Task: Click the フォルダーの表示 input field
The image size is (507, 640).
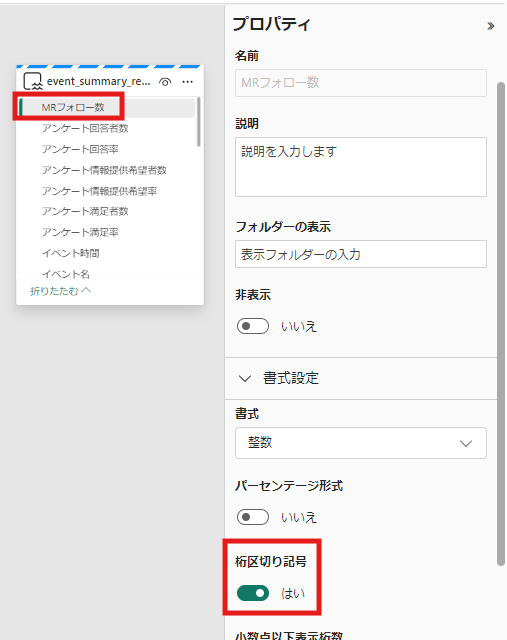Action: click(360, 254)
